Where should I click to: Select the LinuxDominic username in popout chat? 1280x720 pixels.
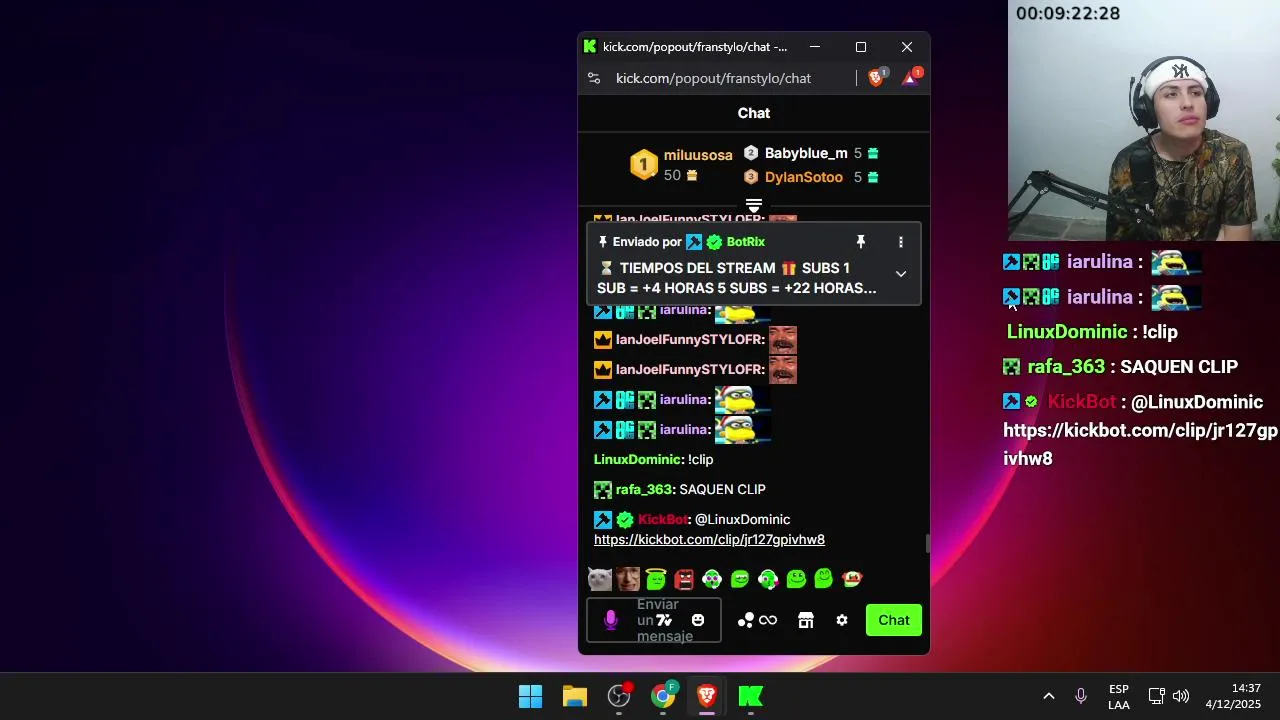(x=637, y=459)
